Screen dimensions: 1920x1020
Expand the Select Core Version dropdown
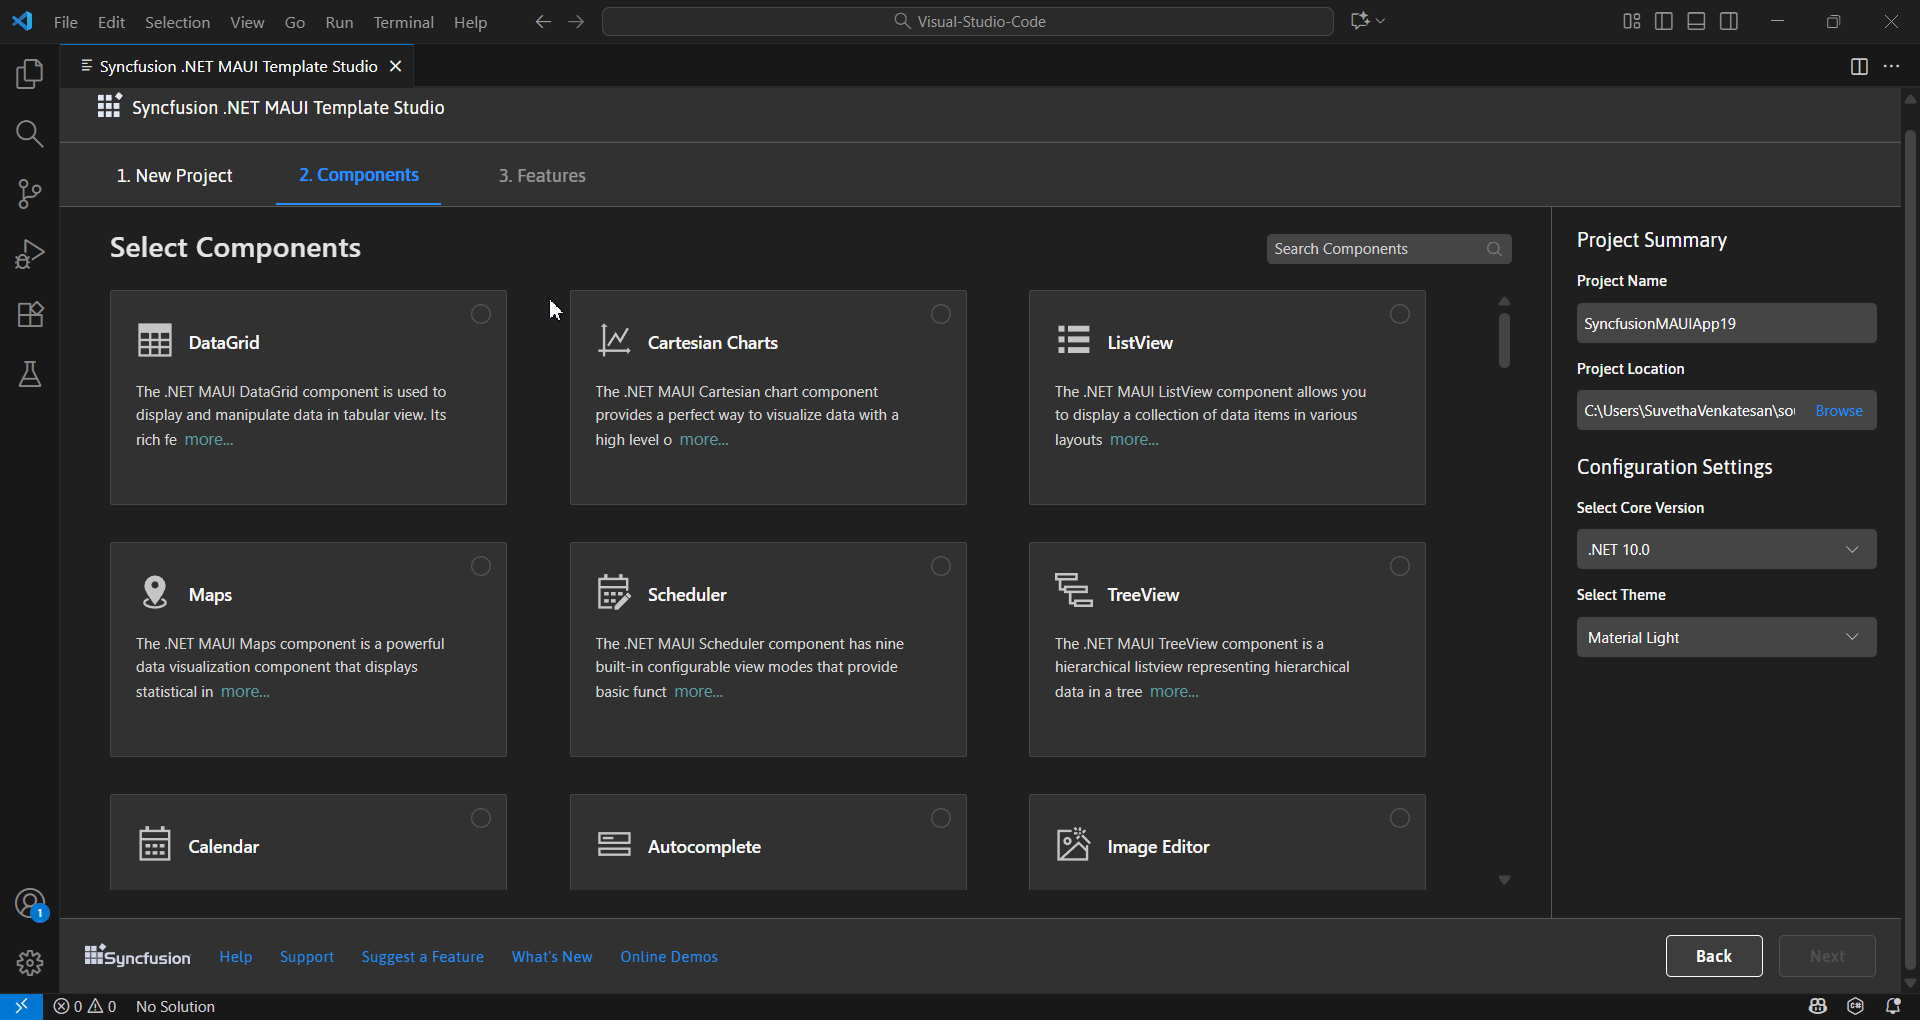(x=1726, y=549)
